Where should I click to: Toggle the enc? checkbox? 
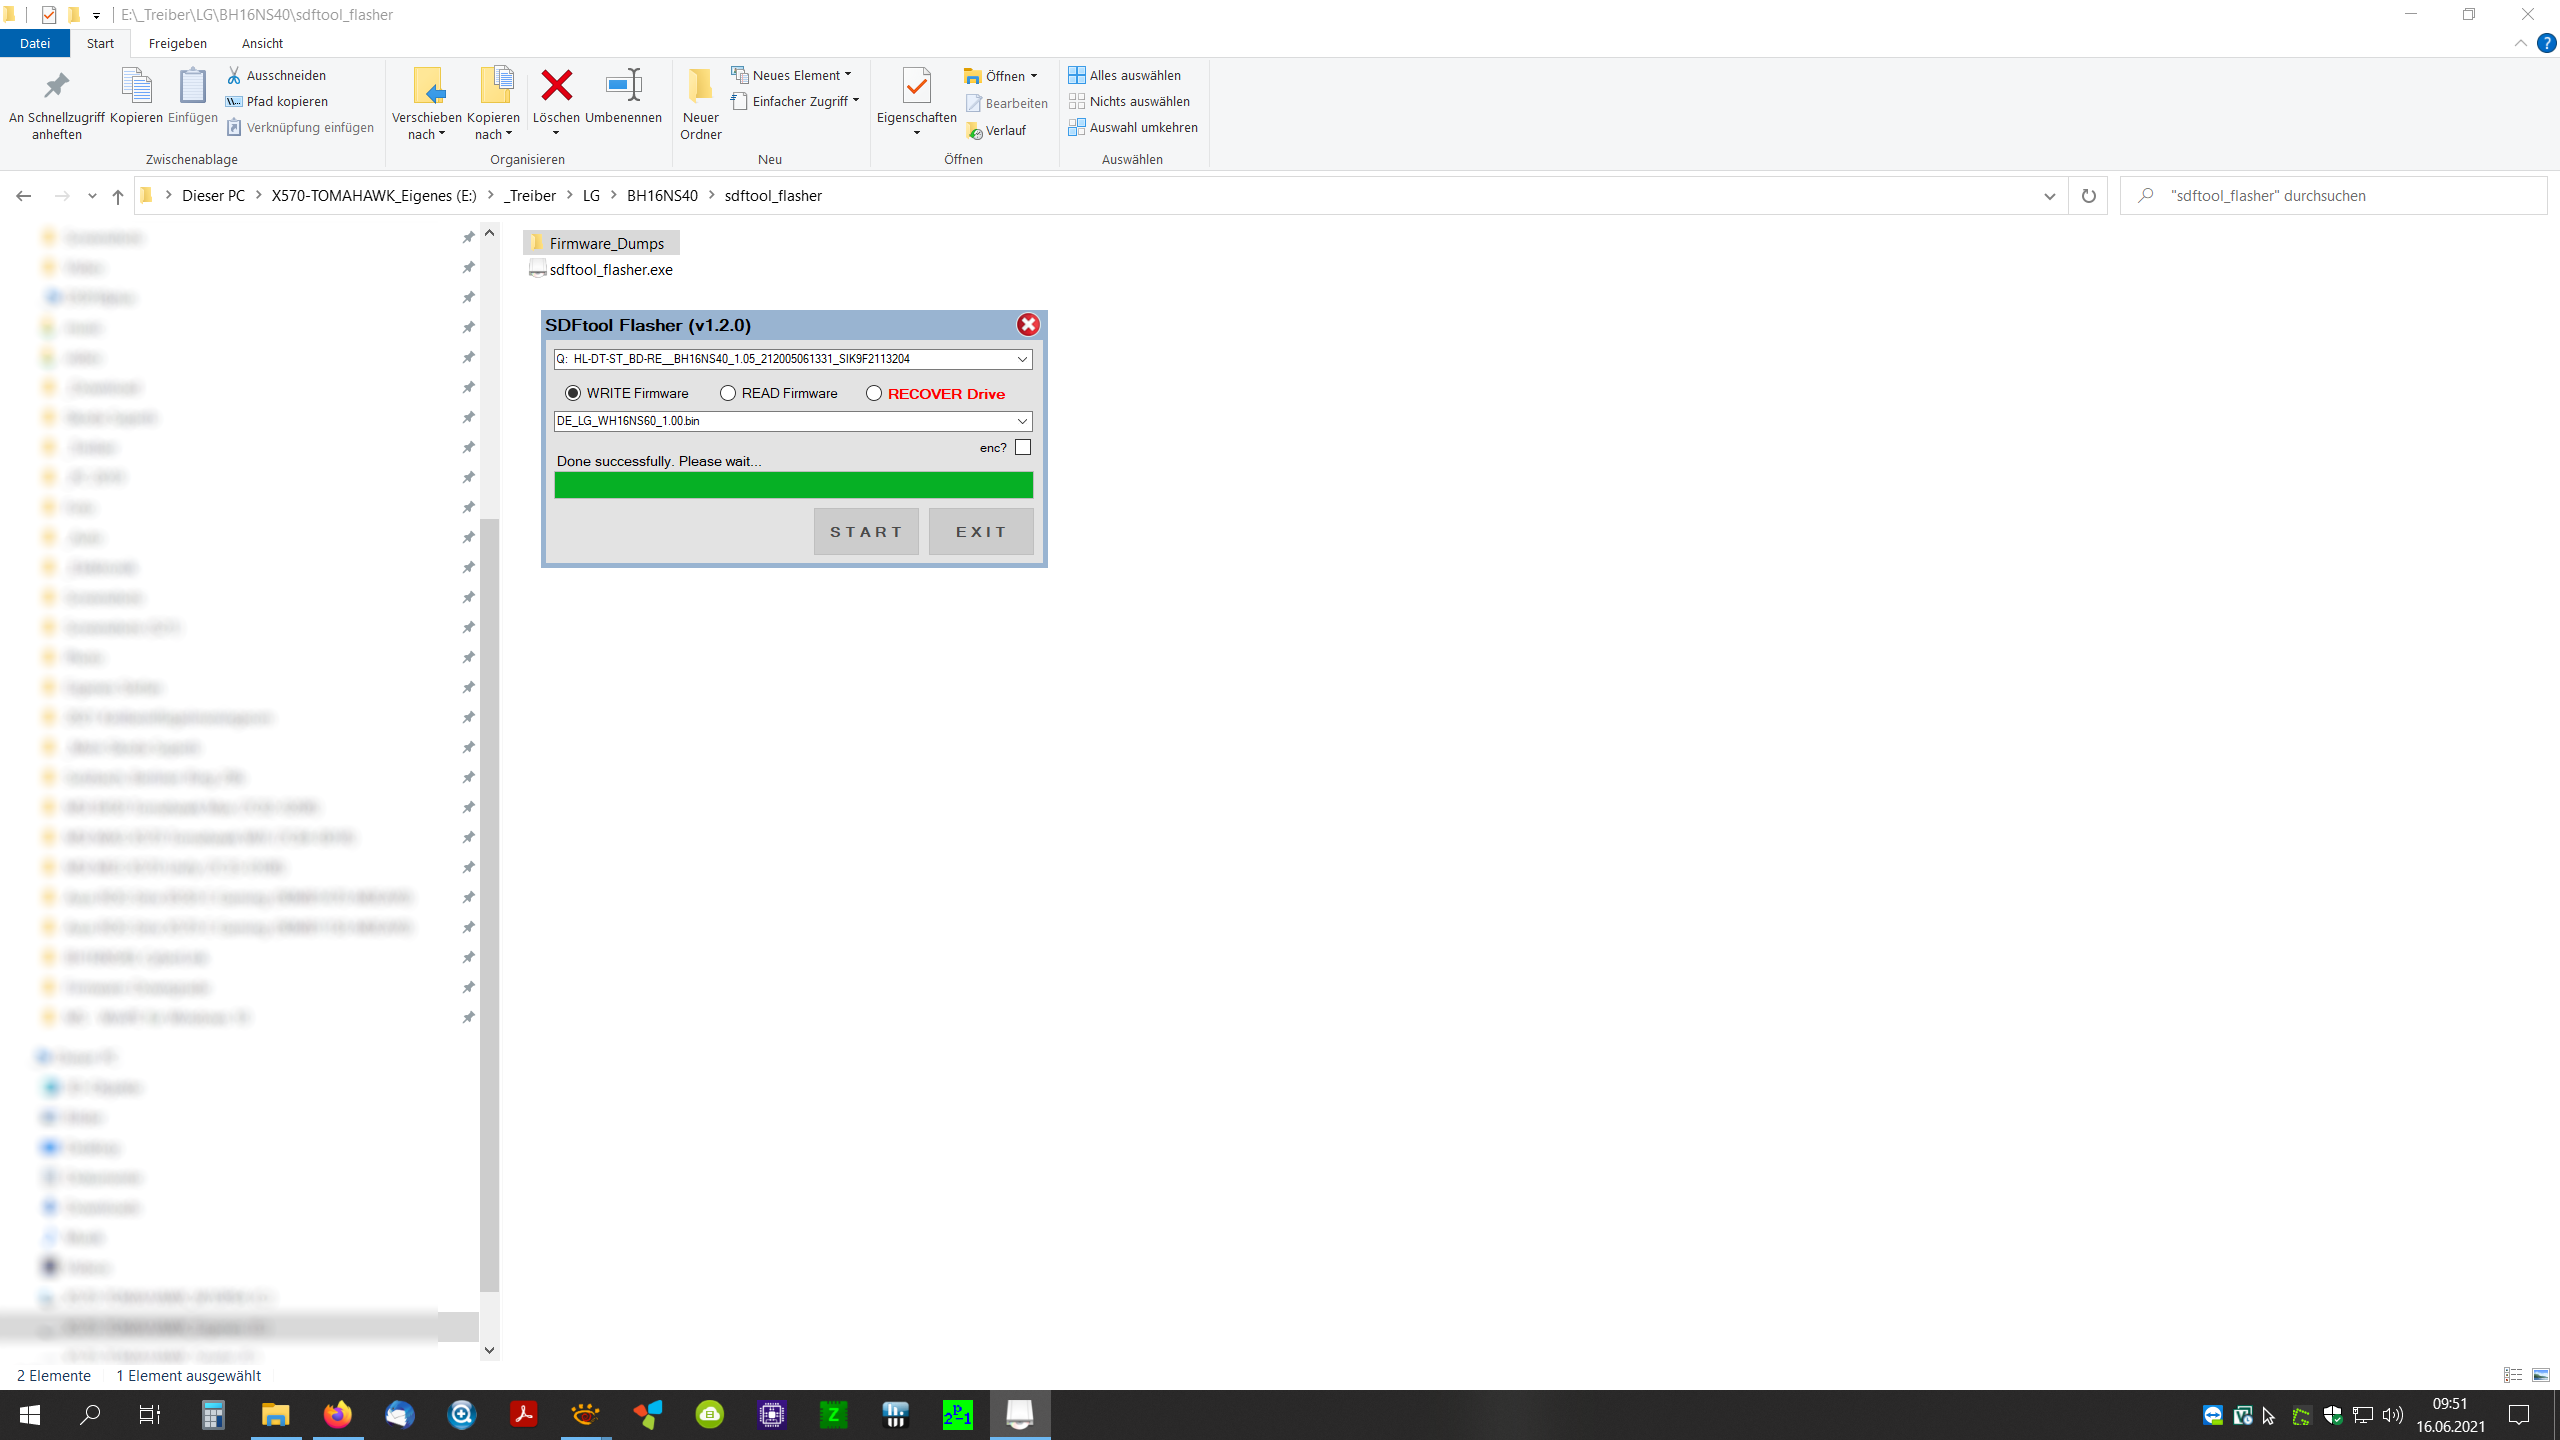click(1022, 447)
